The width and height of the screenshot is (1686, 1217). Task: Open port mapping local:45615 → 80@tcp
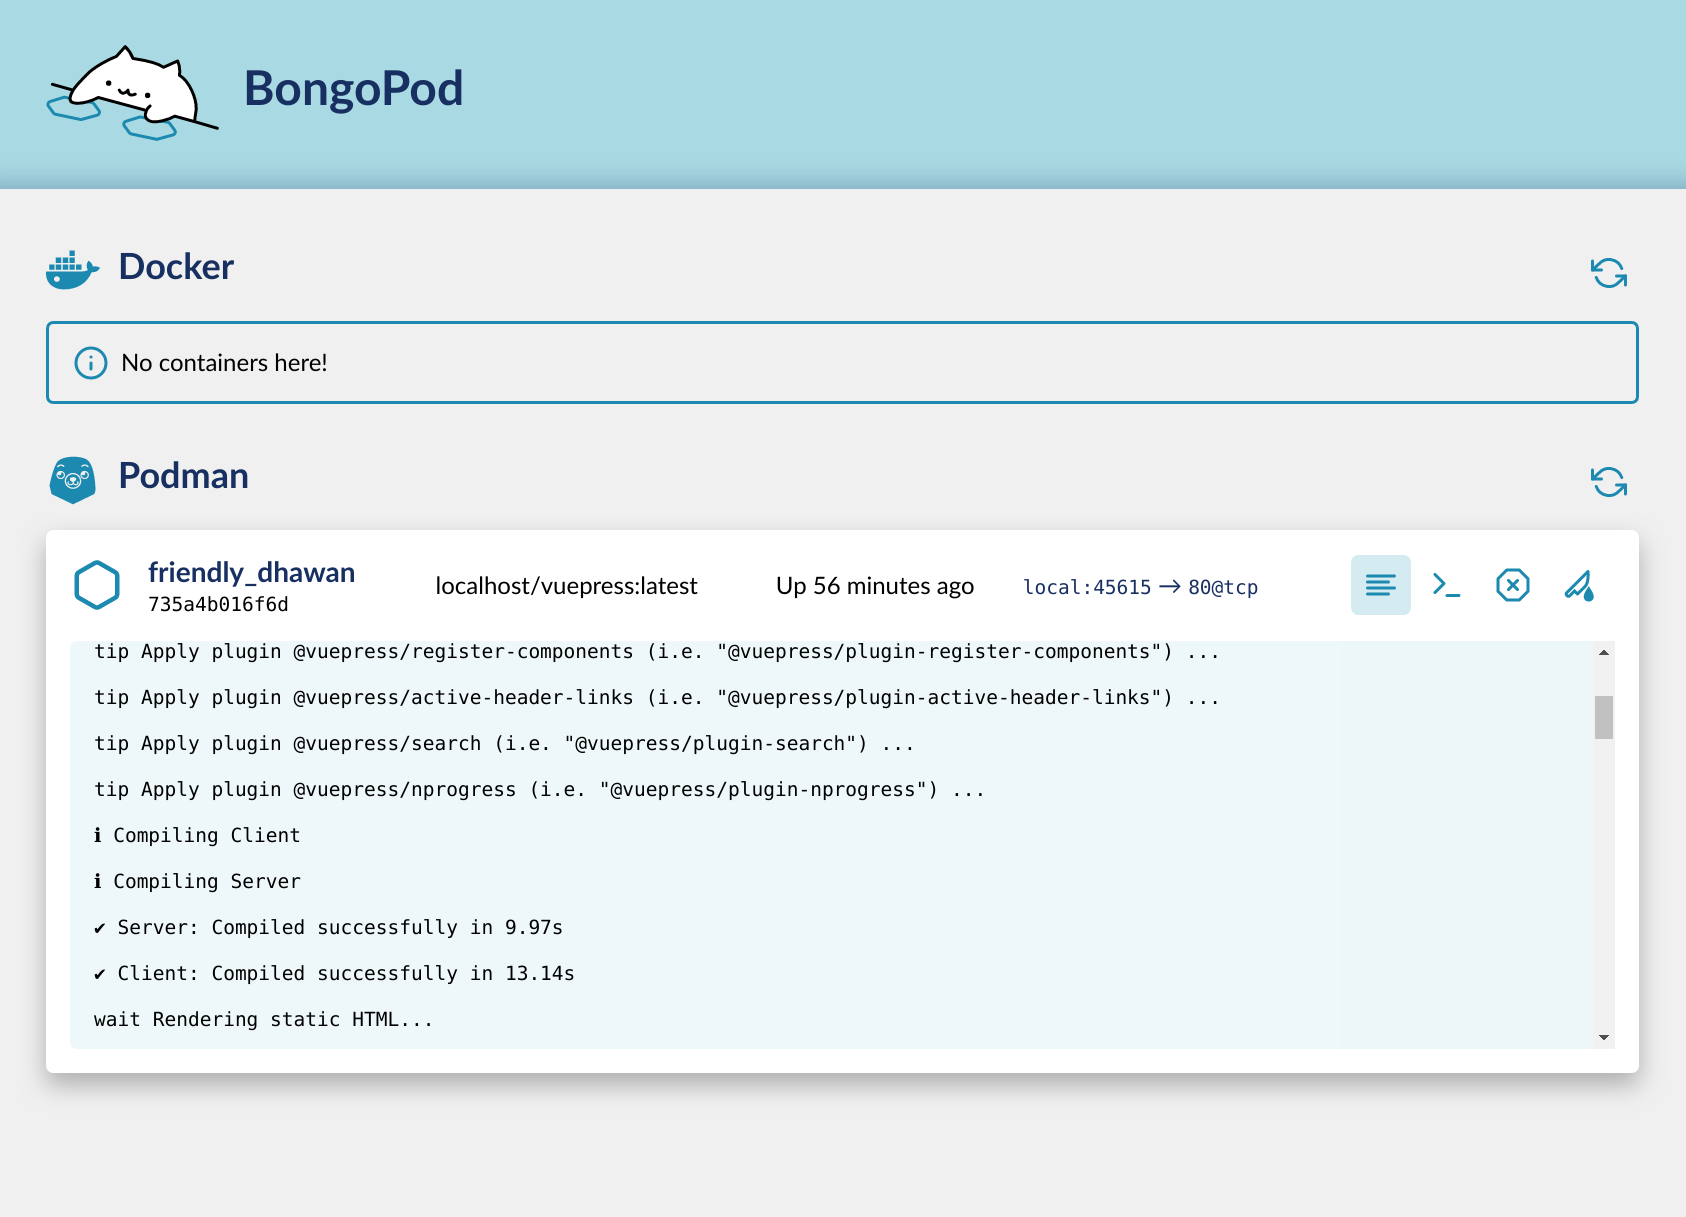pos(1140,587)
